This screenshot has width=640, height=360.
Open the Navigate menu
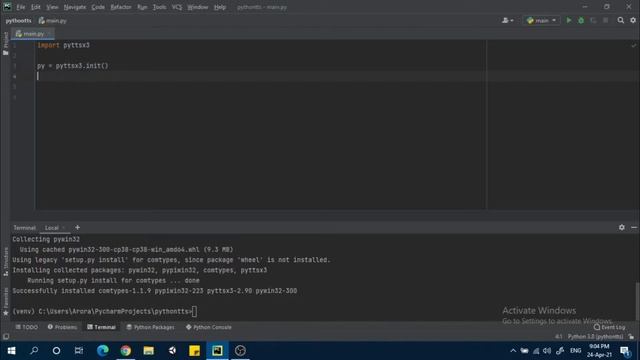click(x=75, y=7)
